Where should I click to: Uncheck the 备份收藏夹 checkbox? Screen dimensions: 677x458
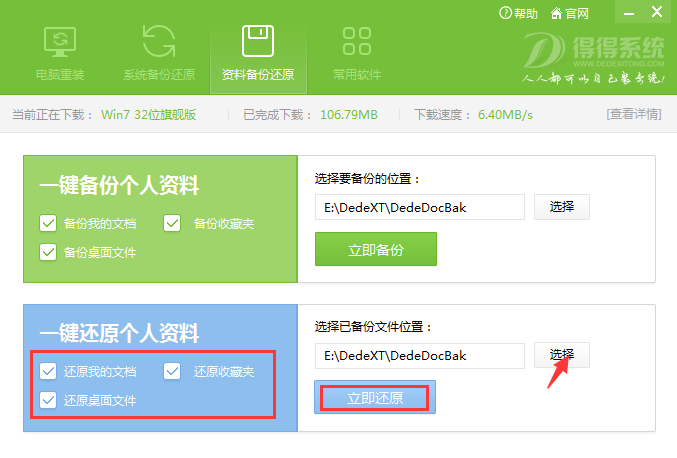point(172,223)
